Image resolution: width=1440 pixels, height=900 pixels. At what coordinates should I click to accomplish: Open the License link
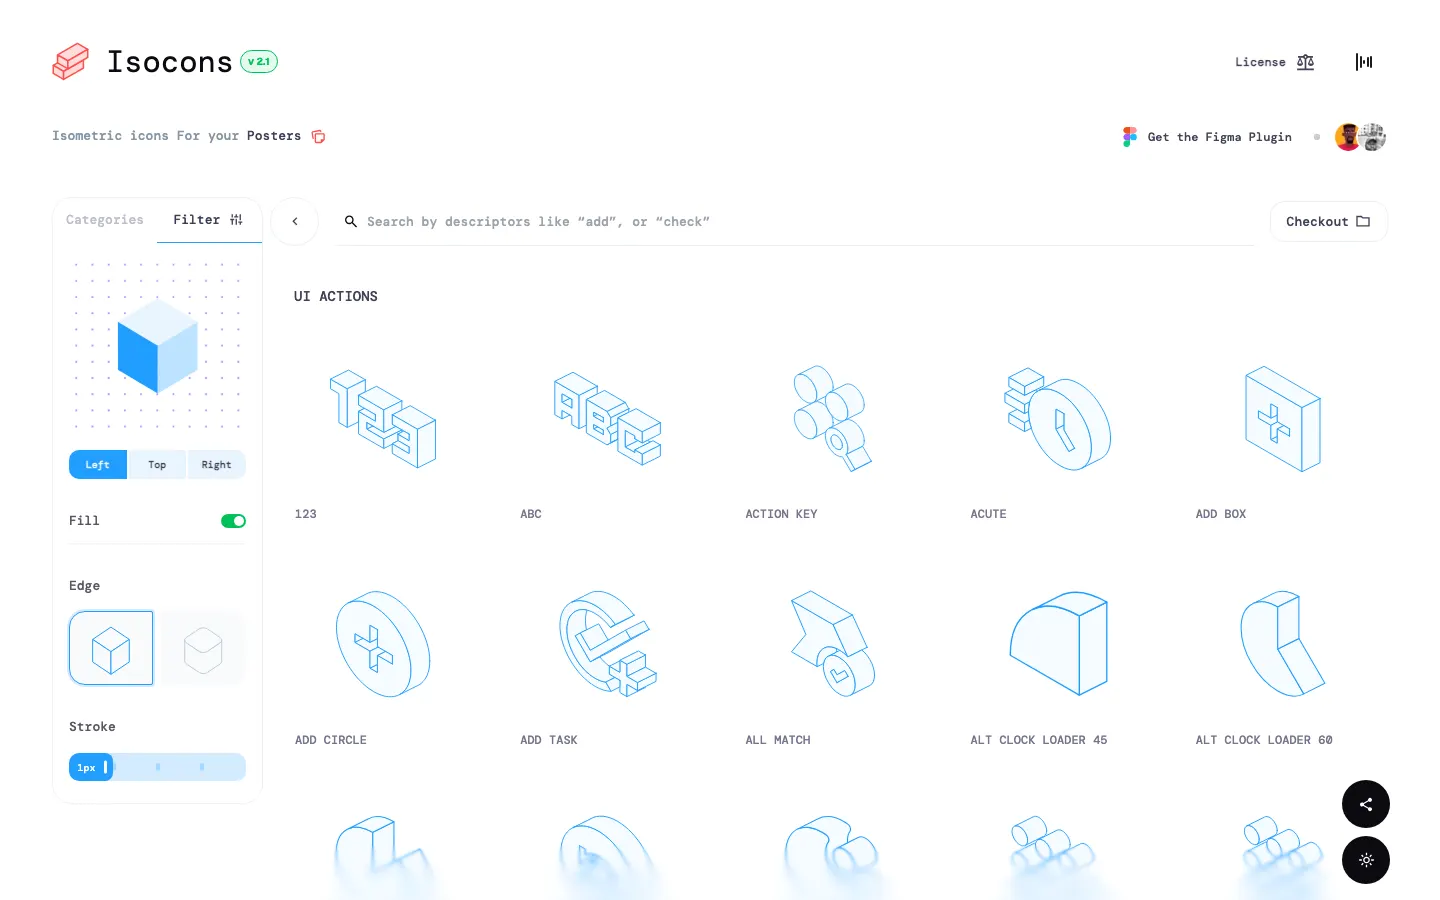point(1274,62)
